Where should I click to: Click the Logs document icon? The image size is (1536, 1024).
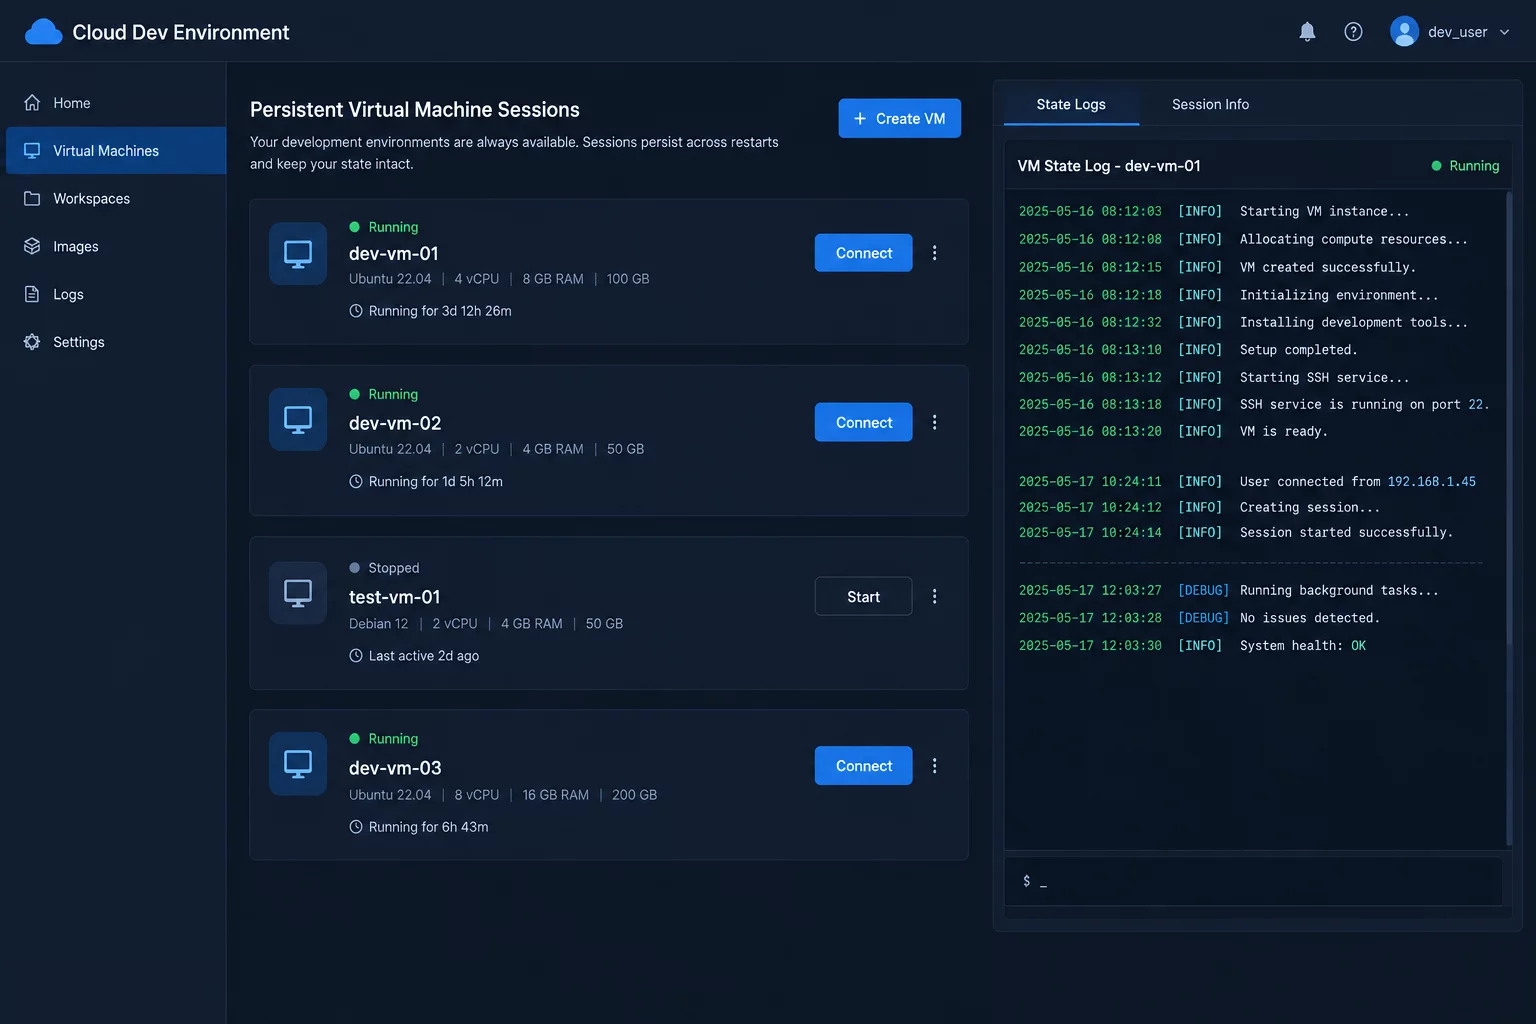pyautogui.click(x=32, y=294)
